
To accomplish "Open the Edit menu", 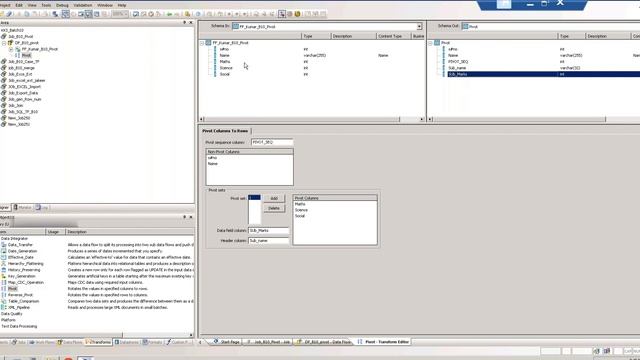I will coord(19,5).
